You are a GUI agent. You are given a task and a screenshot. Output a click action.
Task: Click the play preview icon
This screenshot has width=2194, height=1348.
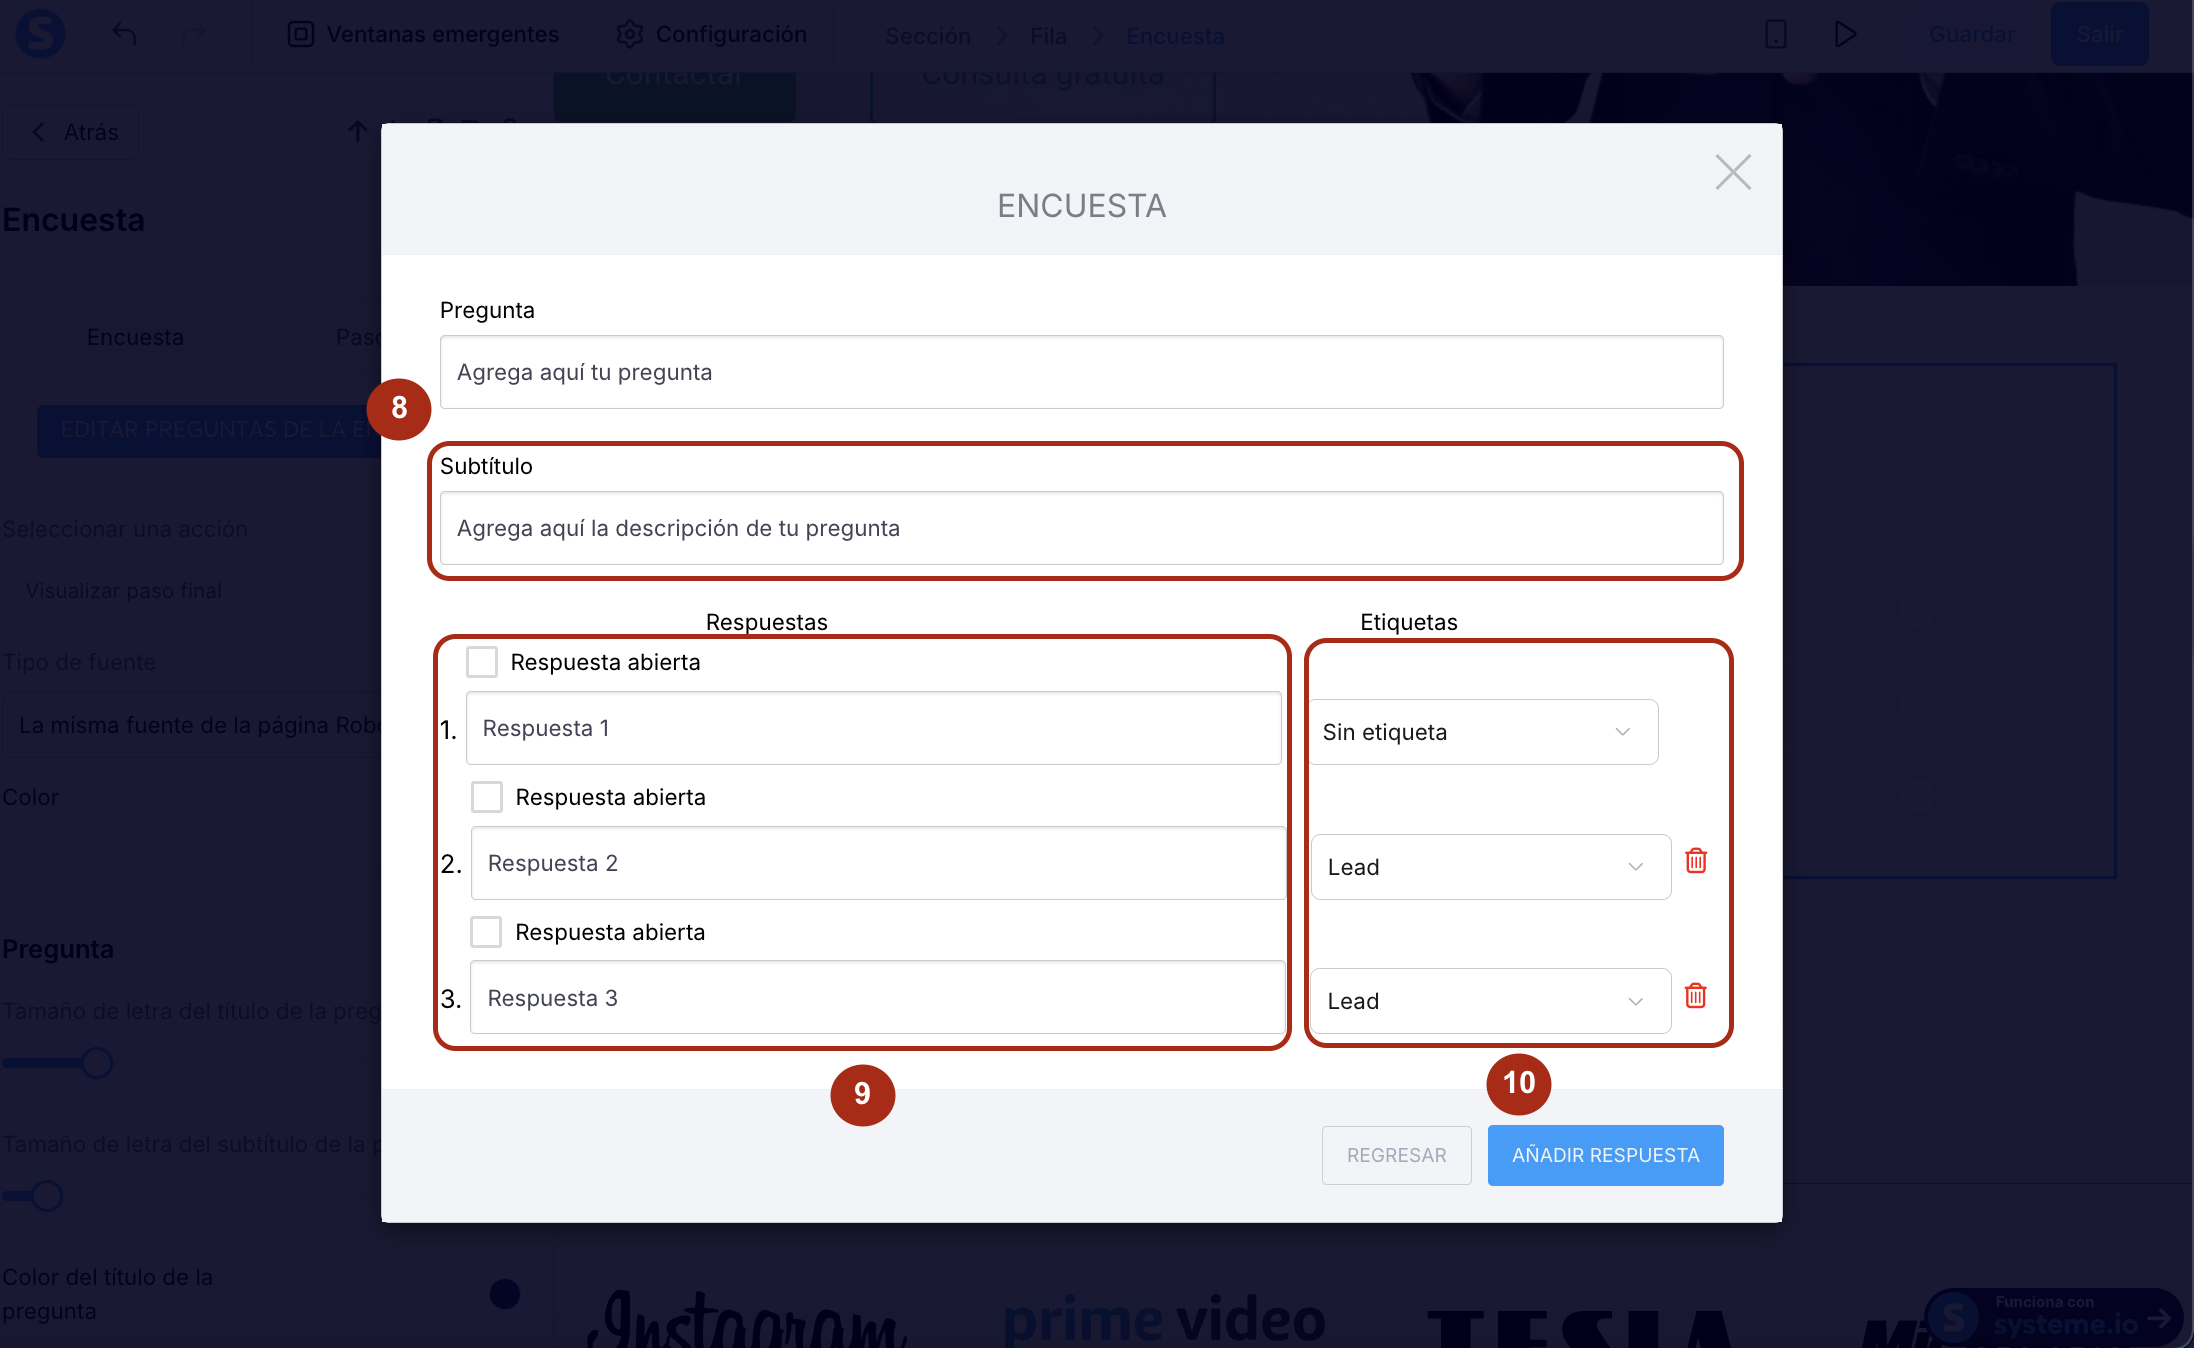click(1845, 34)
